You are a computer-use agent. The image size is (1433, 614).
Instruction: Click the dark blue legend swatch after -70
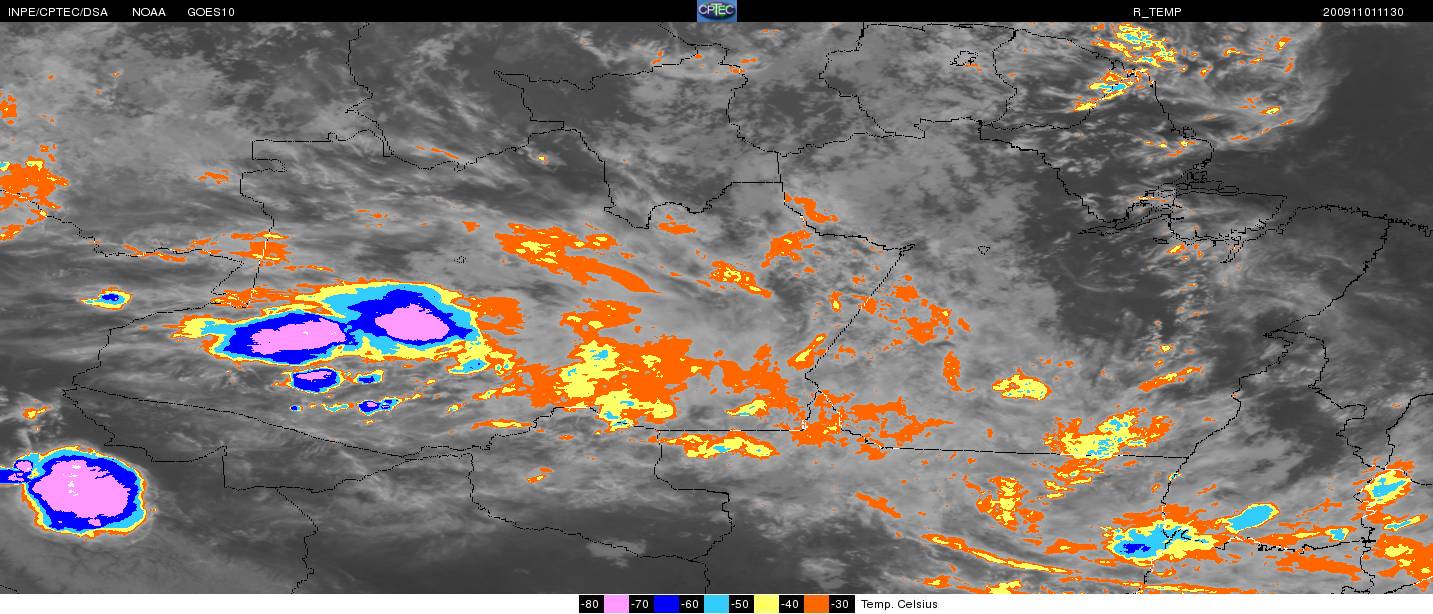pos(666,604)
